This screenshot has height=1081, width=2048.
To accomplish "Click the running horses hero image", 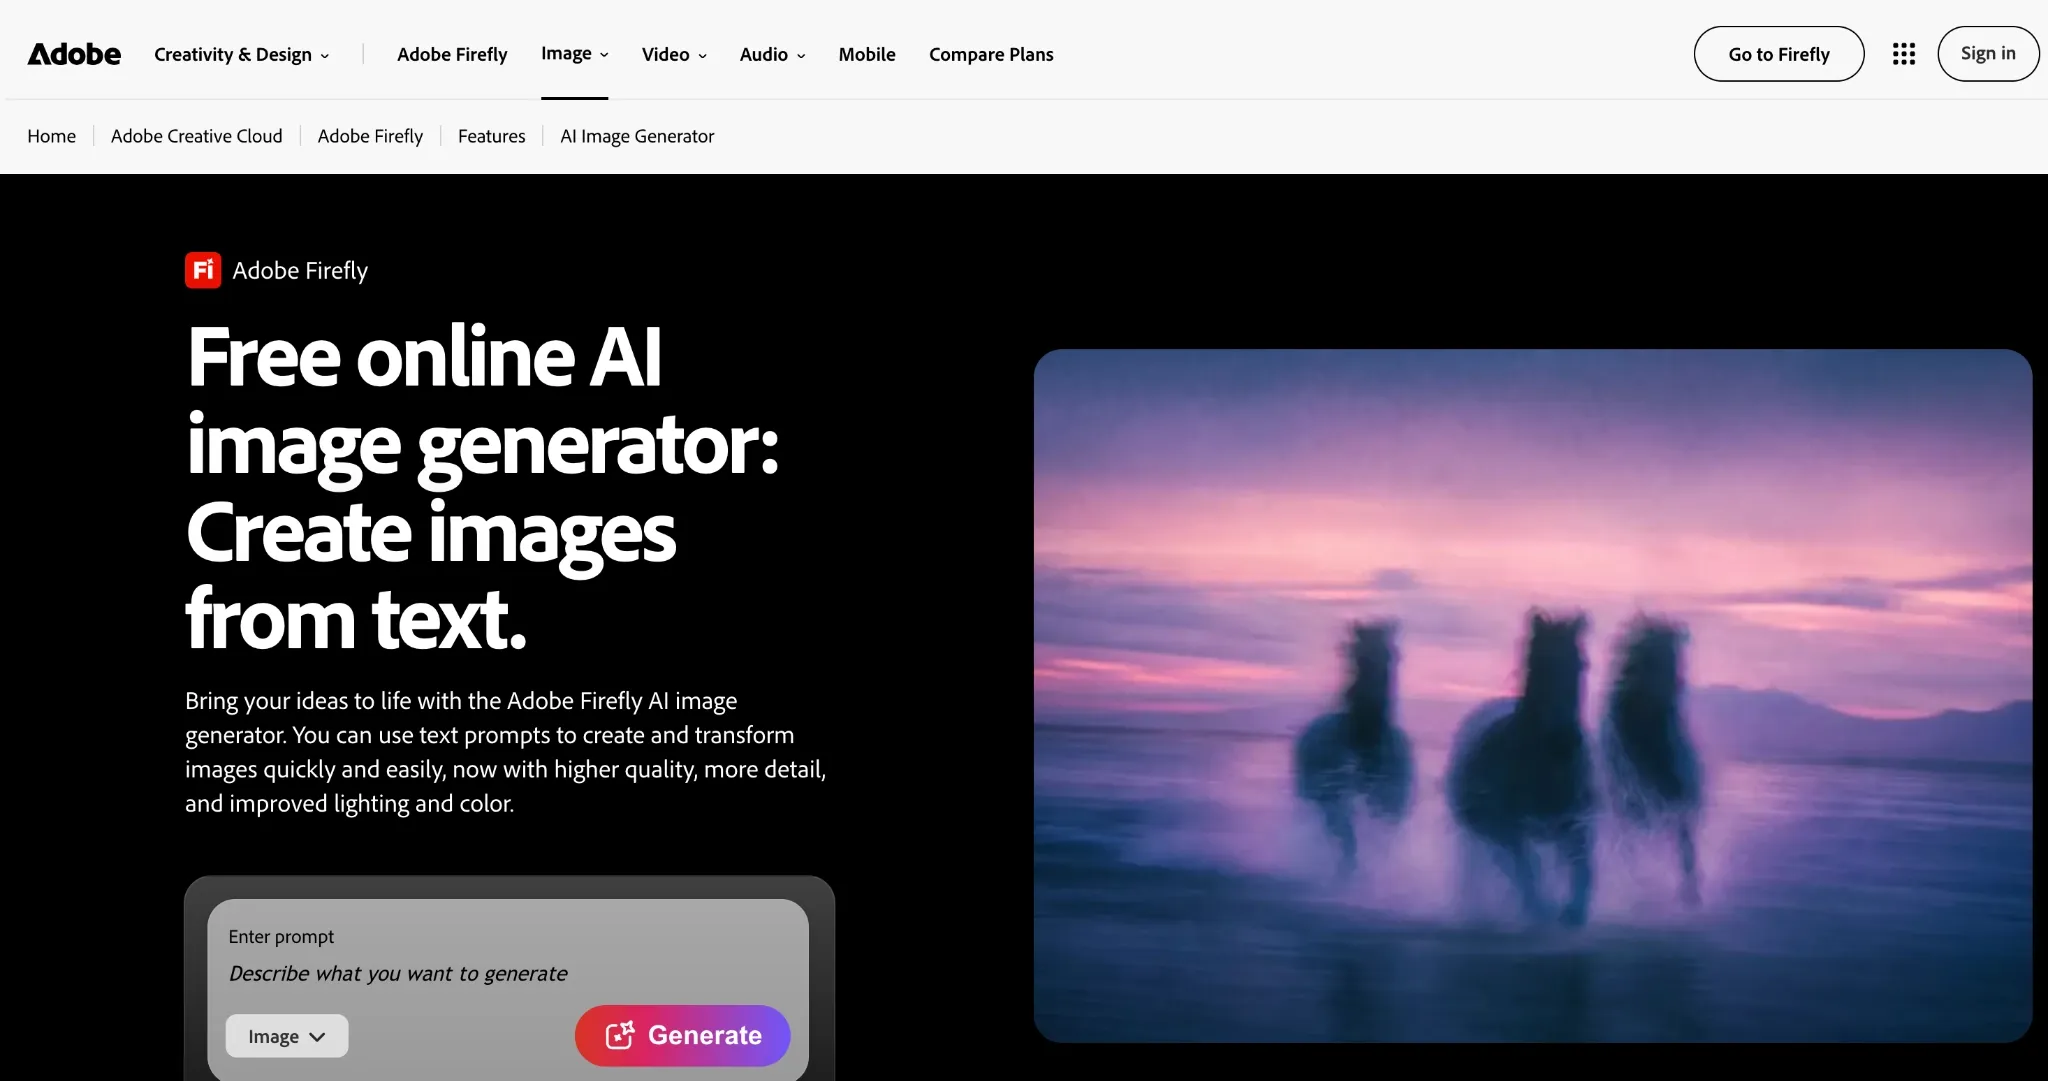I will [1533, 696].
